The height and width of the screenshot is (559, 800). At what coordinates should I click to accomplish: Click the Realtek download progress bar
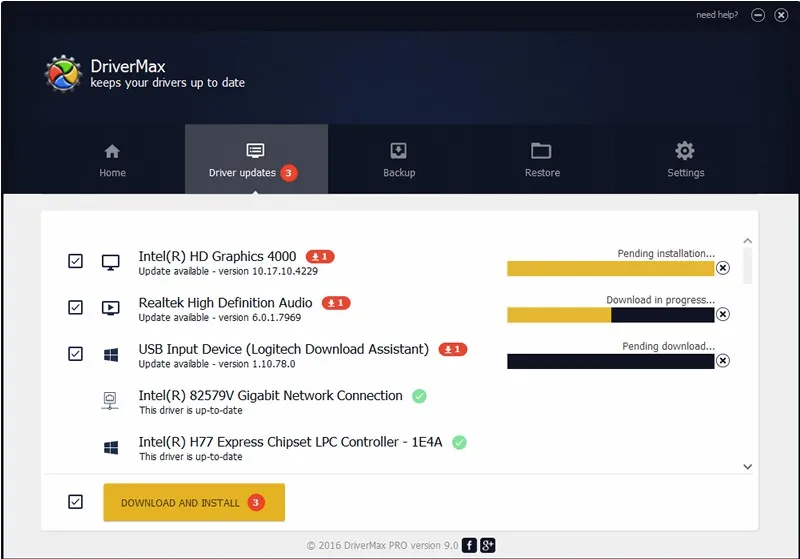pyautogui.click(x=610, y=315)
